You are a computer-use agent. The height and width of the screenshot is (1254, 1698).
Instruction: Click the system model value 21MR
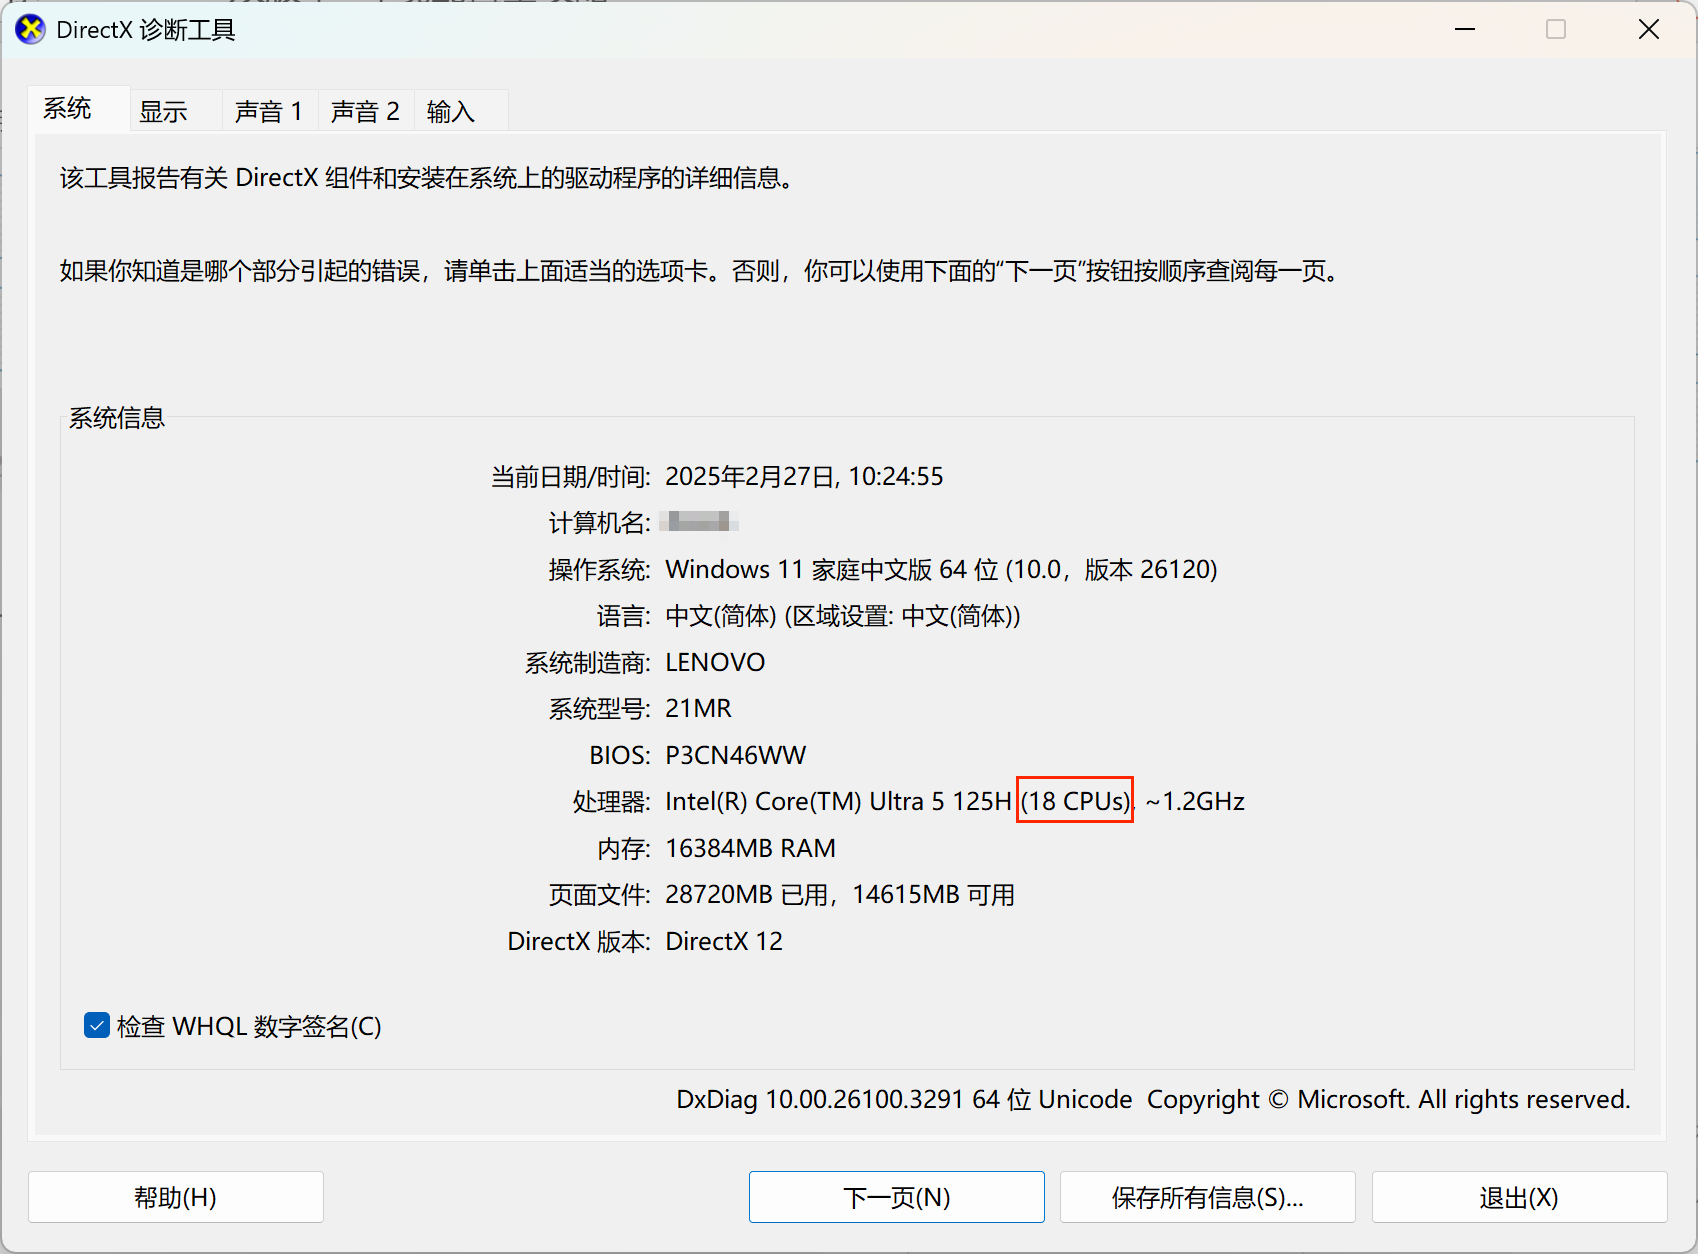[698, 708]
